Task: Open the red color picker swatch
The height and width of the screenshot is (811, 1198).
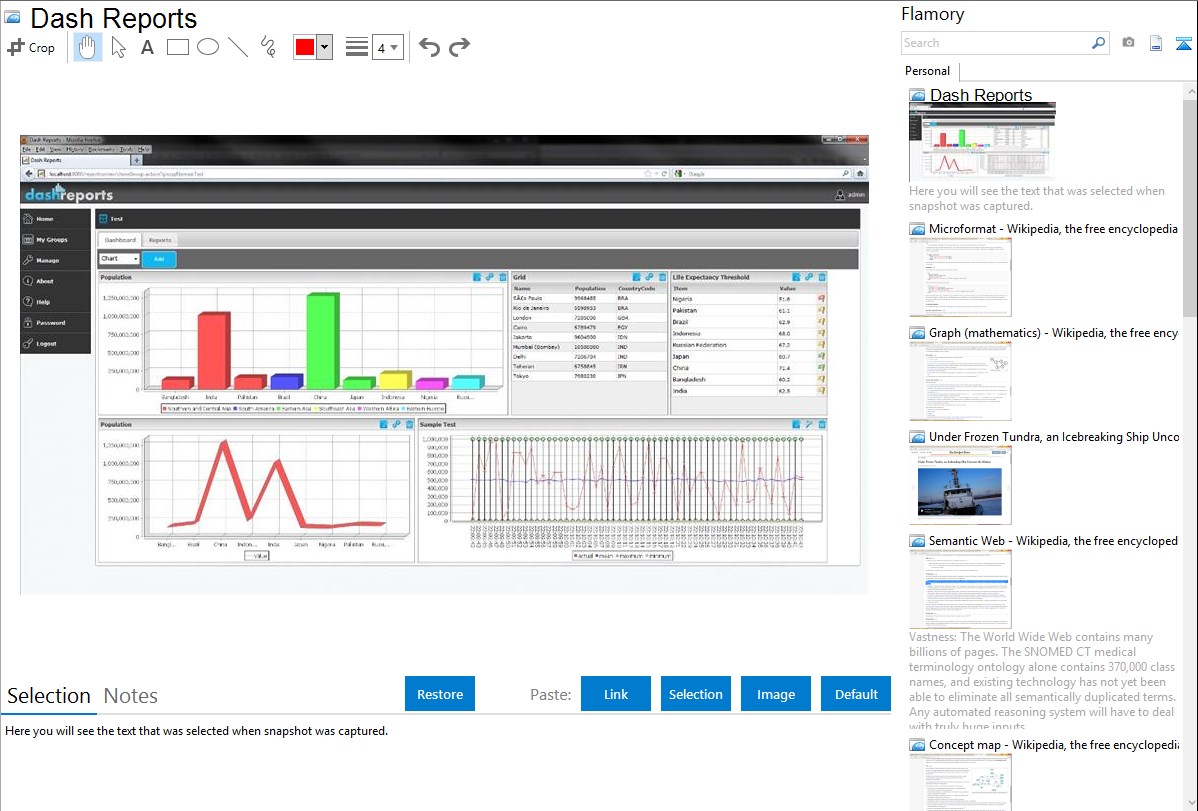Action: (x=305, y=47)
